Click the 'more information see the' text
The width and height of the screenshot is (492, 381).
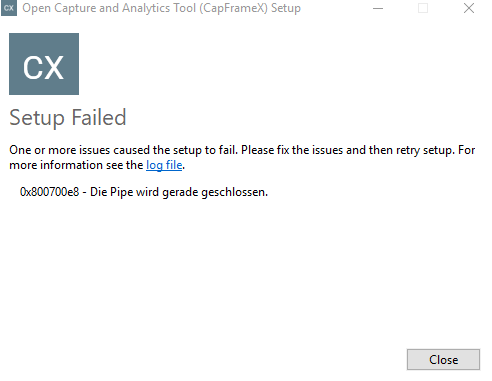point(76,165)
